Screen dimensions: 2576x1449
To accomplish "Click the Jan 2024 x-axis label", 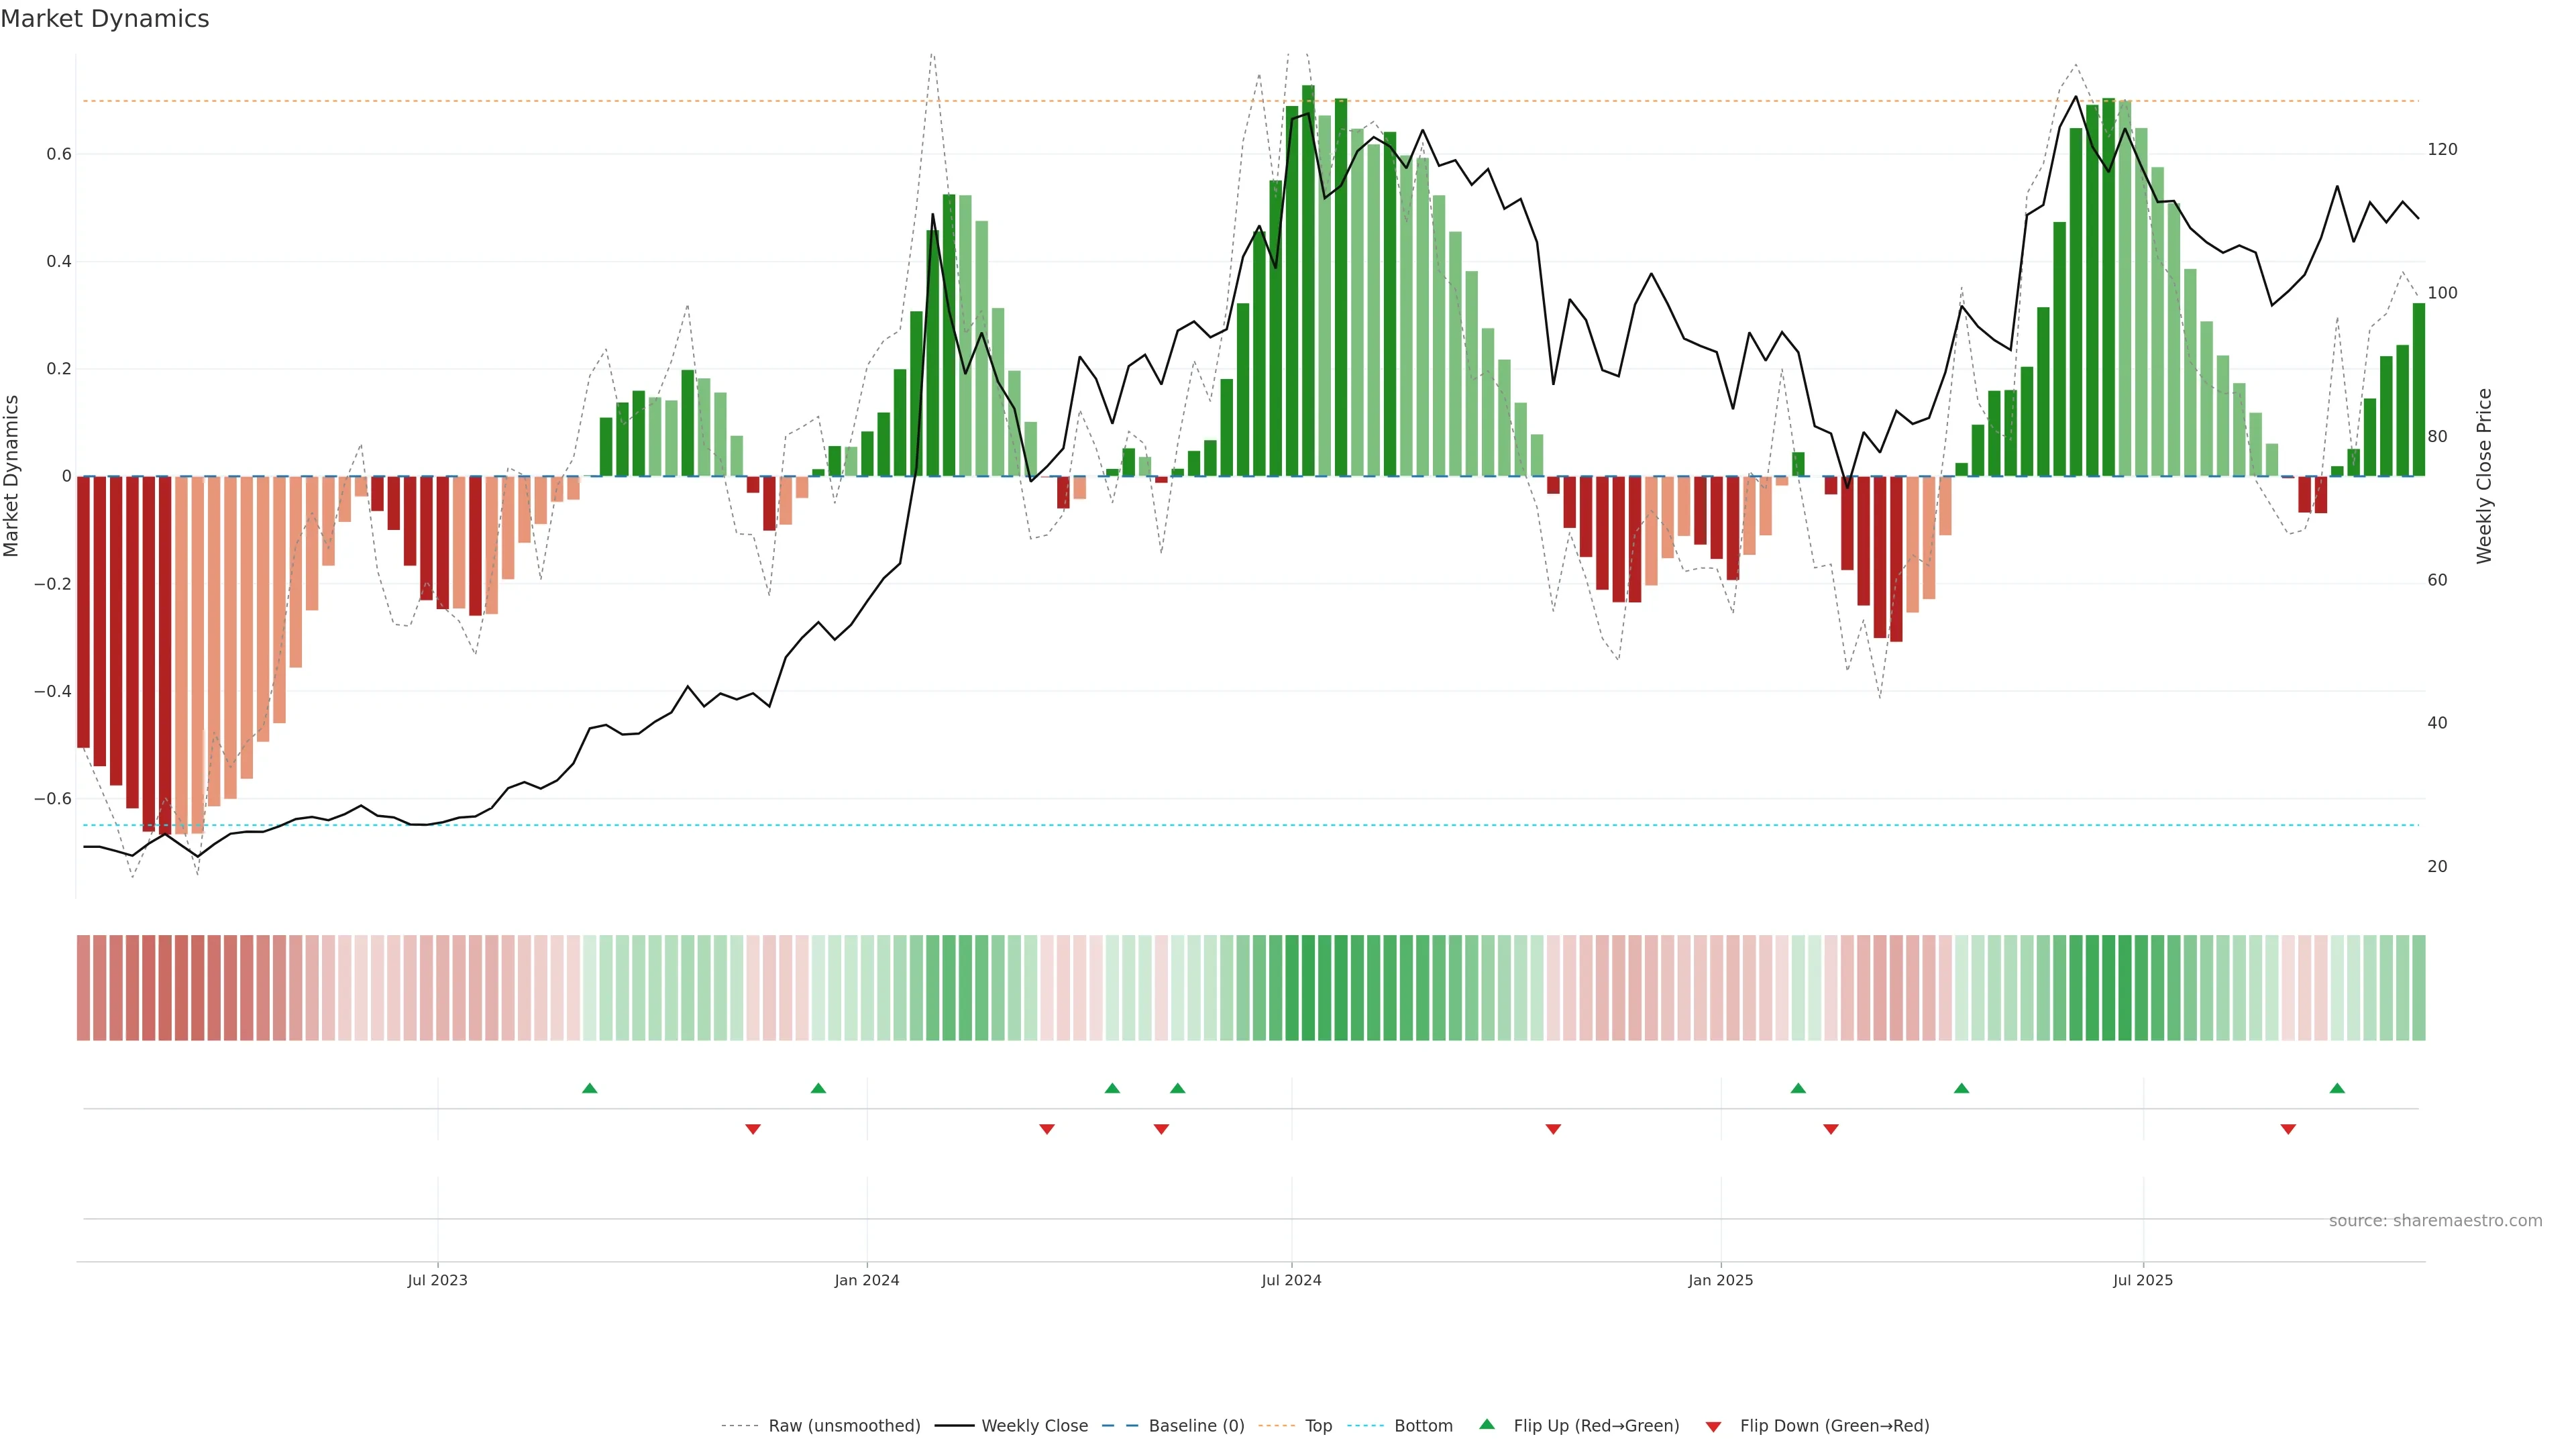I will click(867, 1280).
